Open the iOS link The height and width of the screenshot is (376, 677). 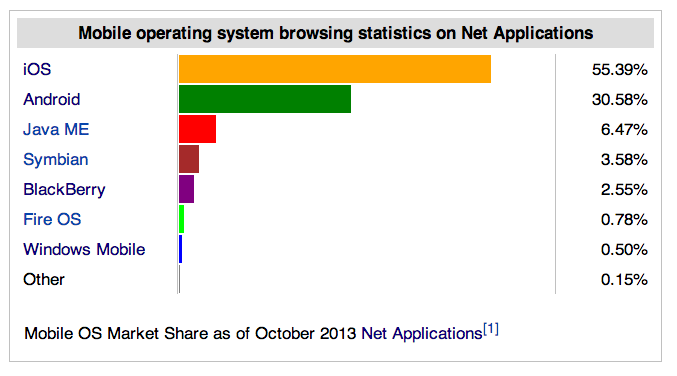37,70
